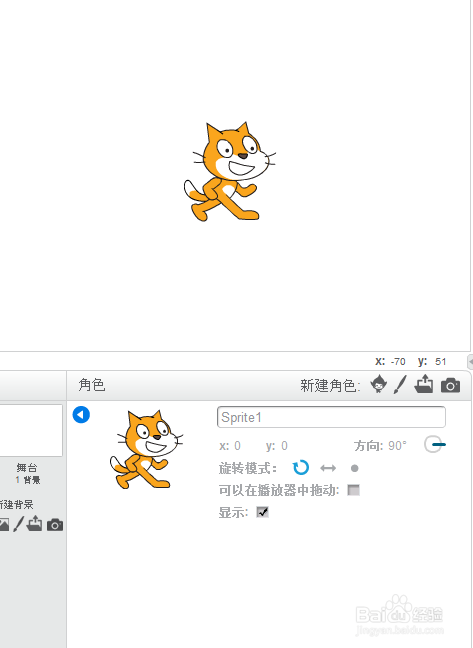Click the 1 背景 backdrop count text

pos(28,480)
